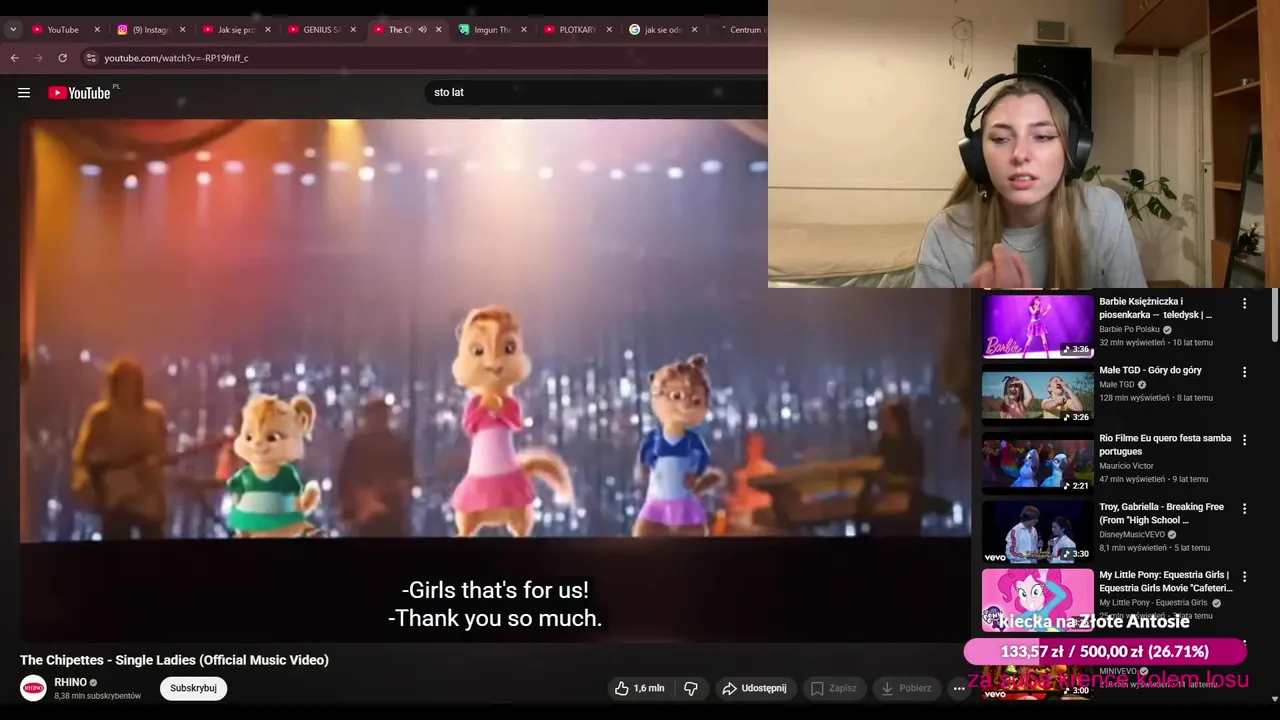Screen dimensions: 1280x720
Task: Click the video title 'The Chipettes - Single Ladies'
Action: [x=174, y=660]
